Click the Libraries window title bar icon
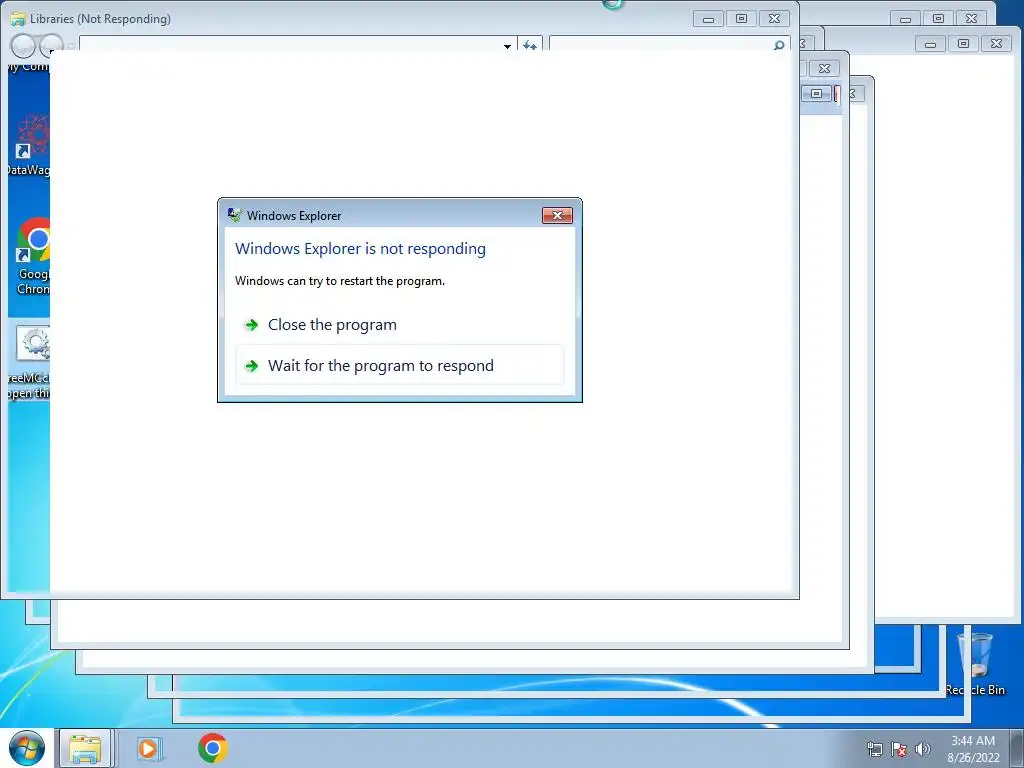The height and width of the screenshot is (768, 1024). click(18, 19)
